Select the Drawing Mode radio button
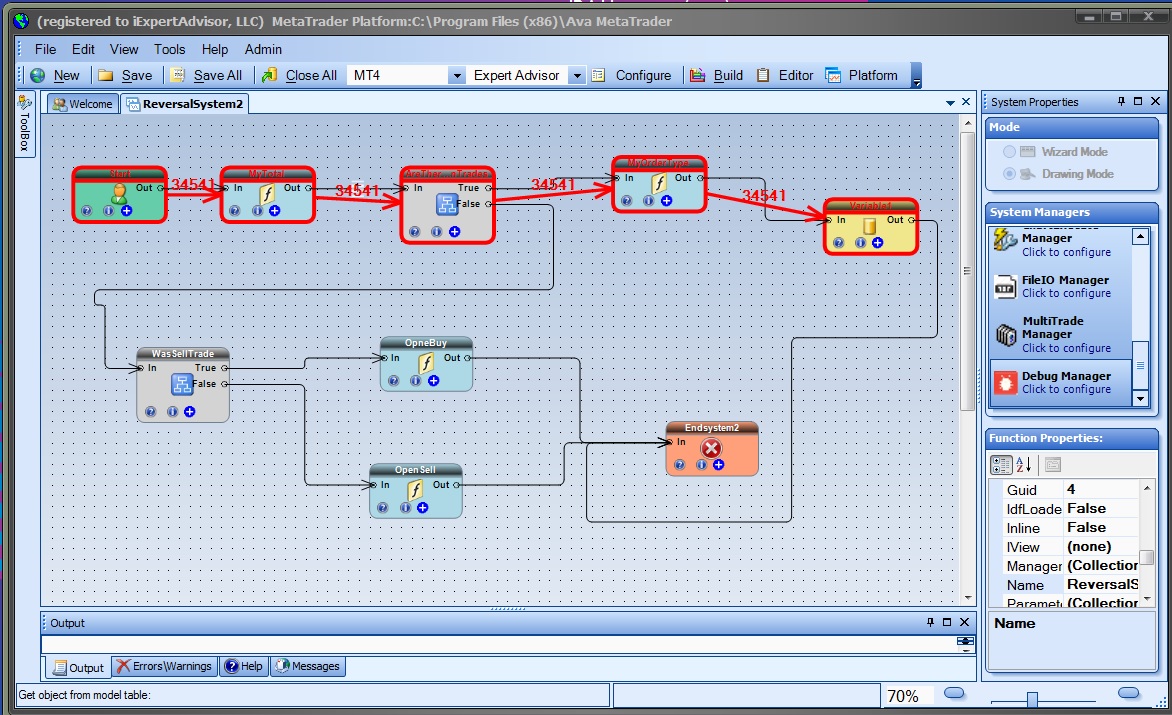The height and width of the screenshot is (715, 1172). tap(1009, 173)
